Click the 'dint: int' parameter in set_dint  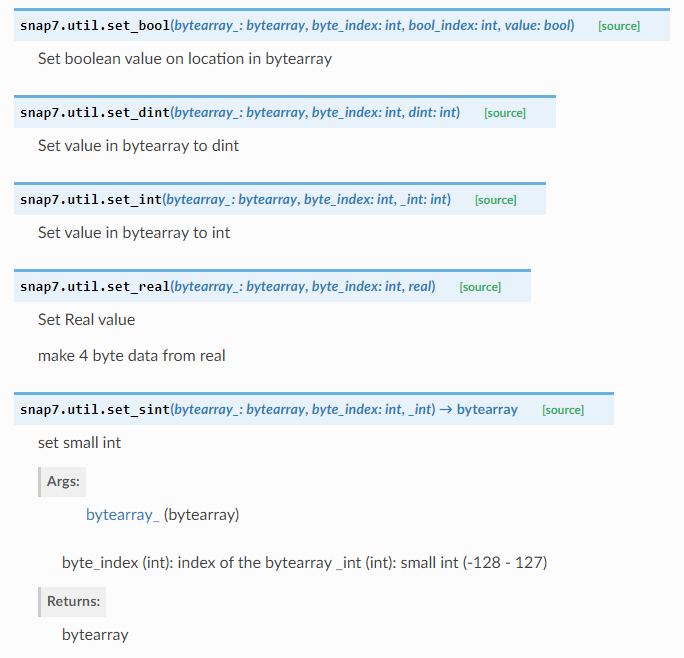[x=432, y=112]
